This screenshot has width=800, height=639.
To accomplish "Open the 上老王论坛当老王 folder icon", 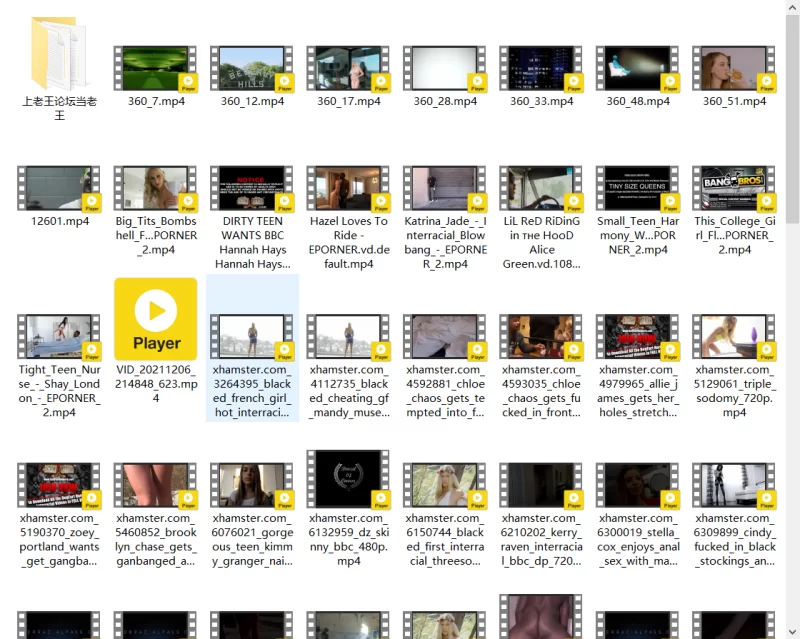I will [x=59, y=54].
